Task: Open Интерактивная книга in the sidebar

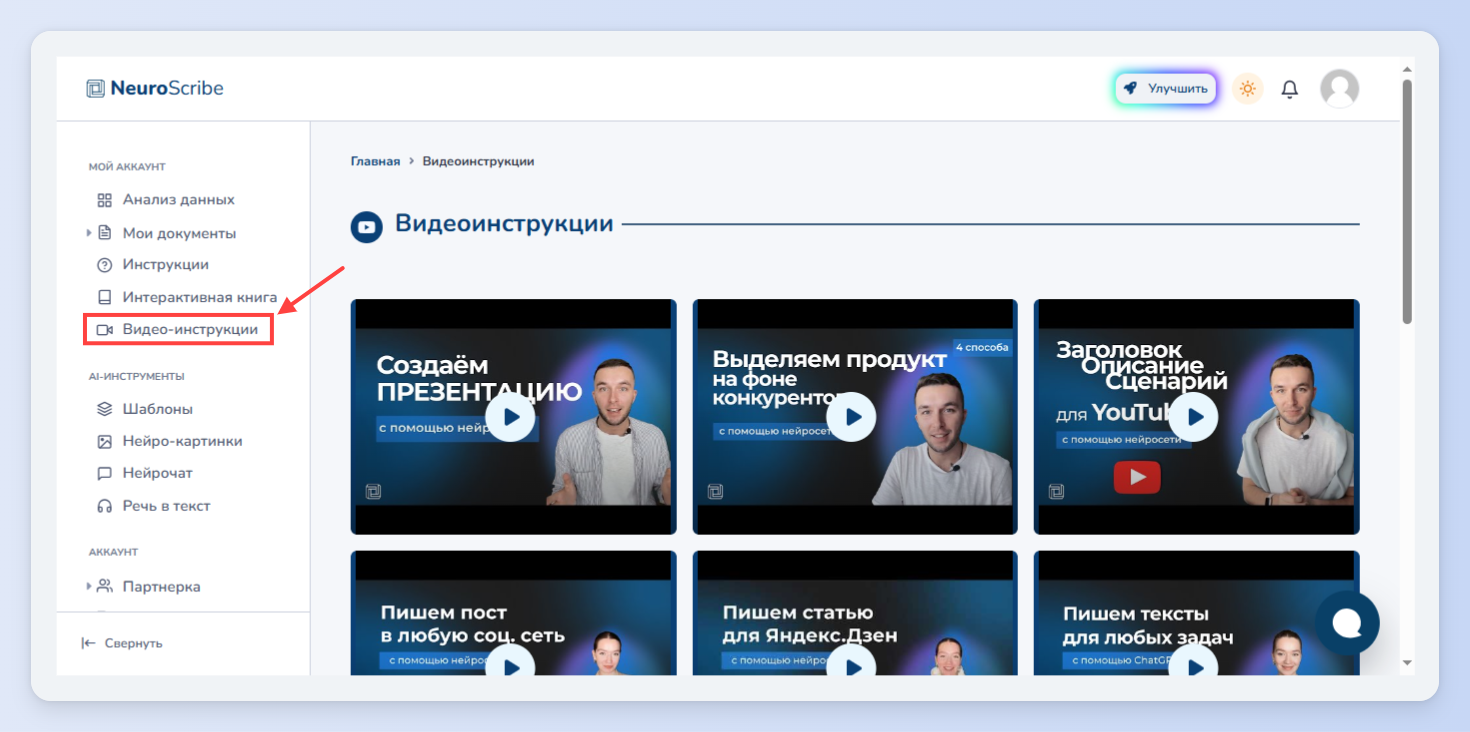Action: click(199, 297)
